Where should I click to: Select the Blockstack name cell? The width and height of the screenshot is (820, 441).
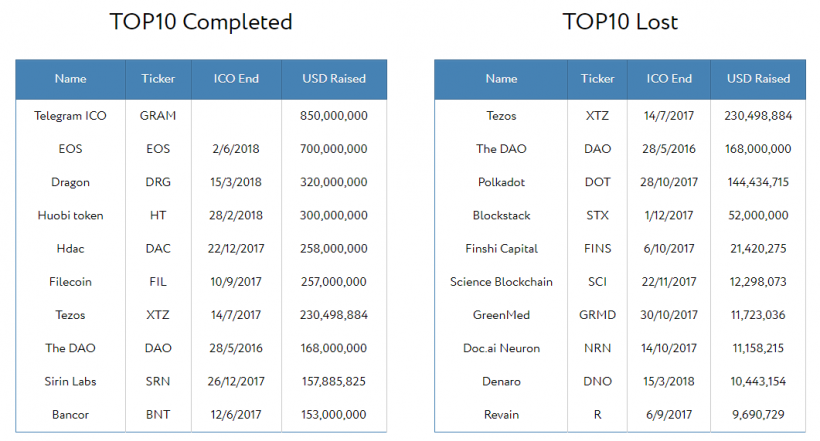coord(501,215)
